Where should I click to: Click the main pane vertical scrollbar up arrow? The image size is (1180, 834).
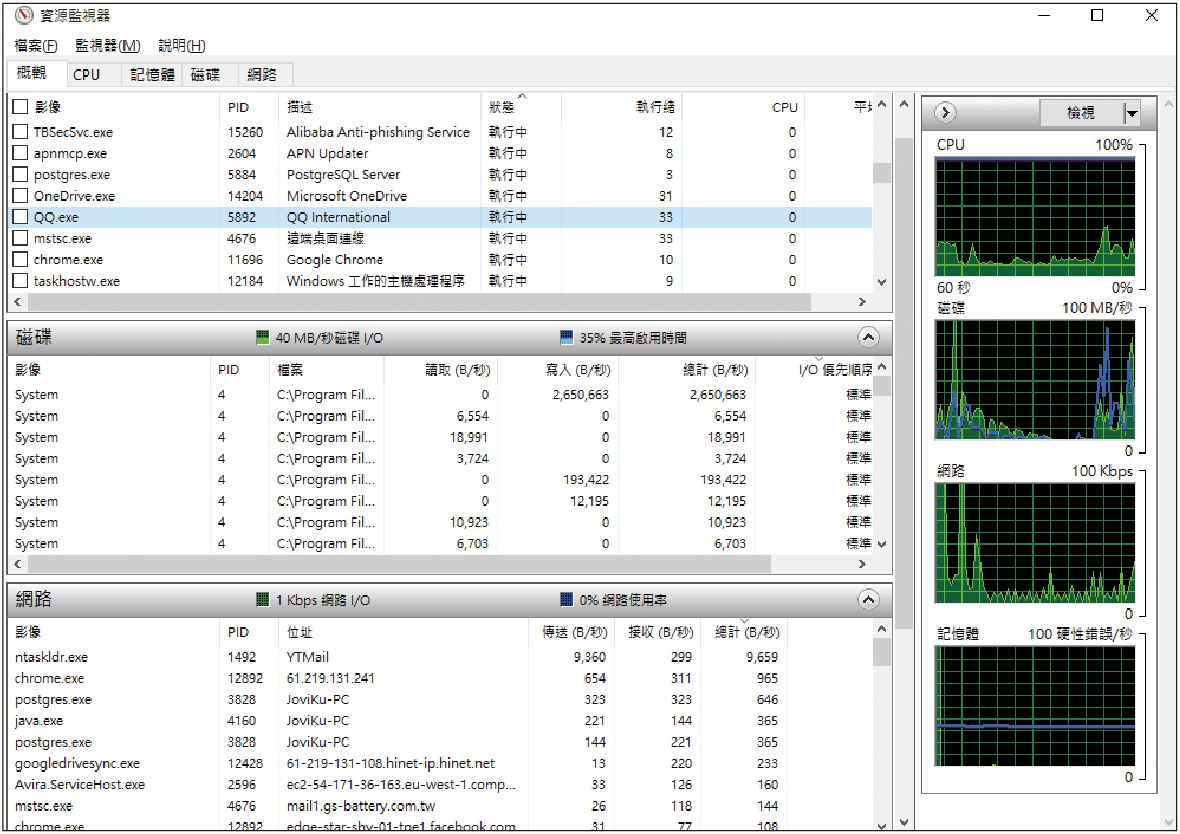point(904,105)
